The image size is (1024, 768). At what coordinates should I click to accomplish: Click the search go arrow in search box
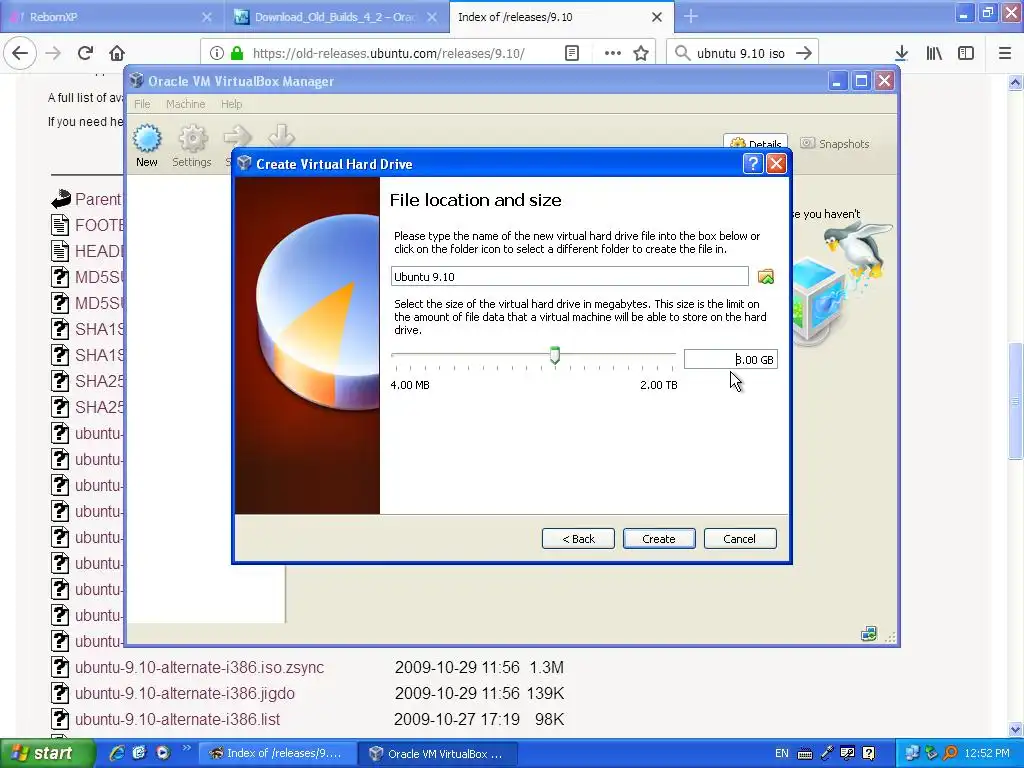coord(804,53)
